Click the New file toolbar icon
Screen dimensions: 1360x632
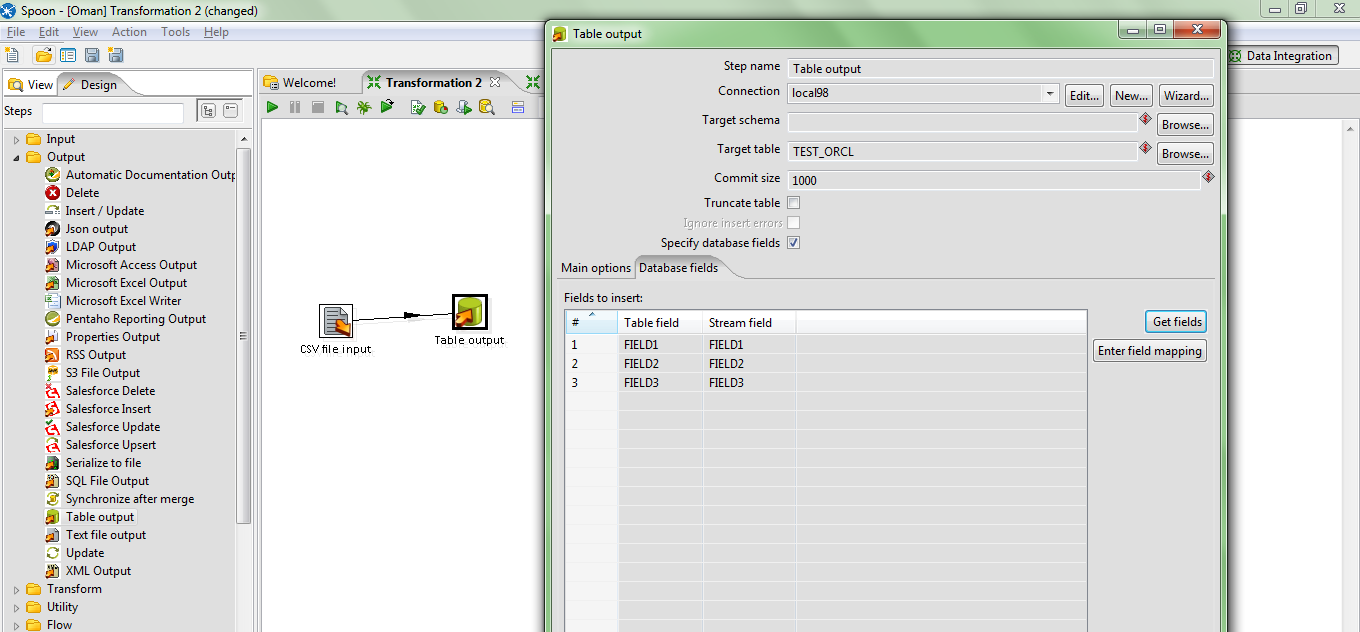[12, 55]
